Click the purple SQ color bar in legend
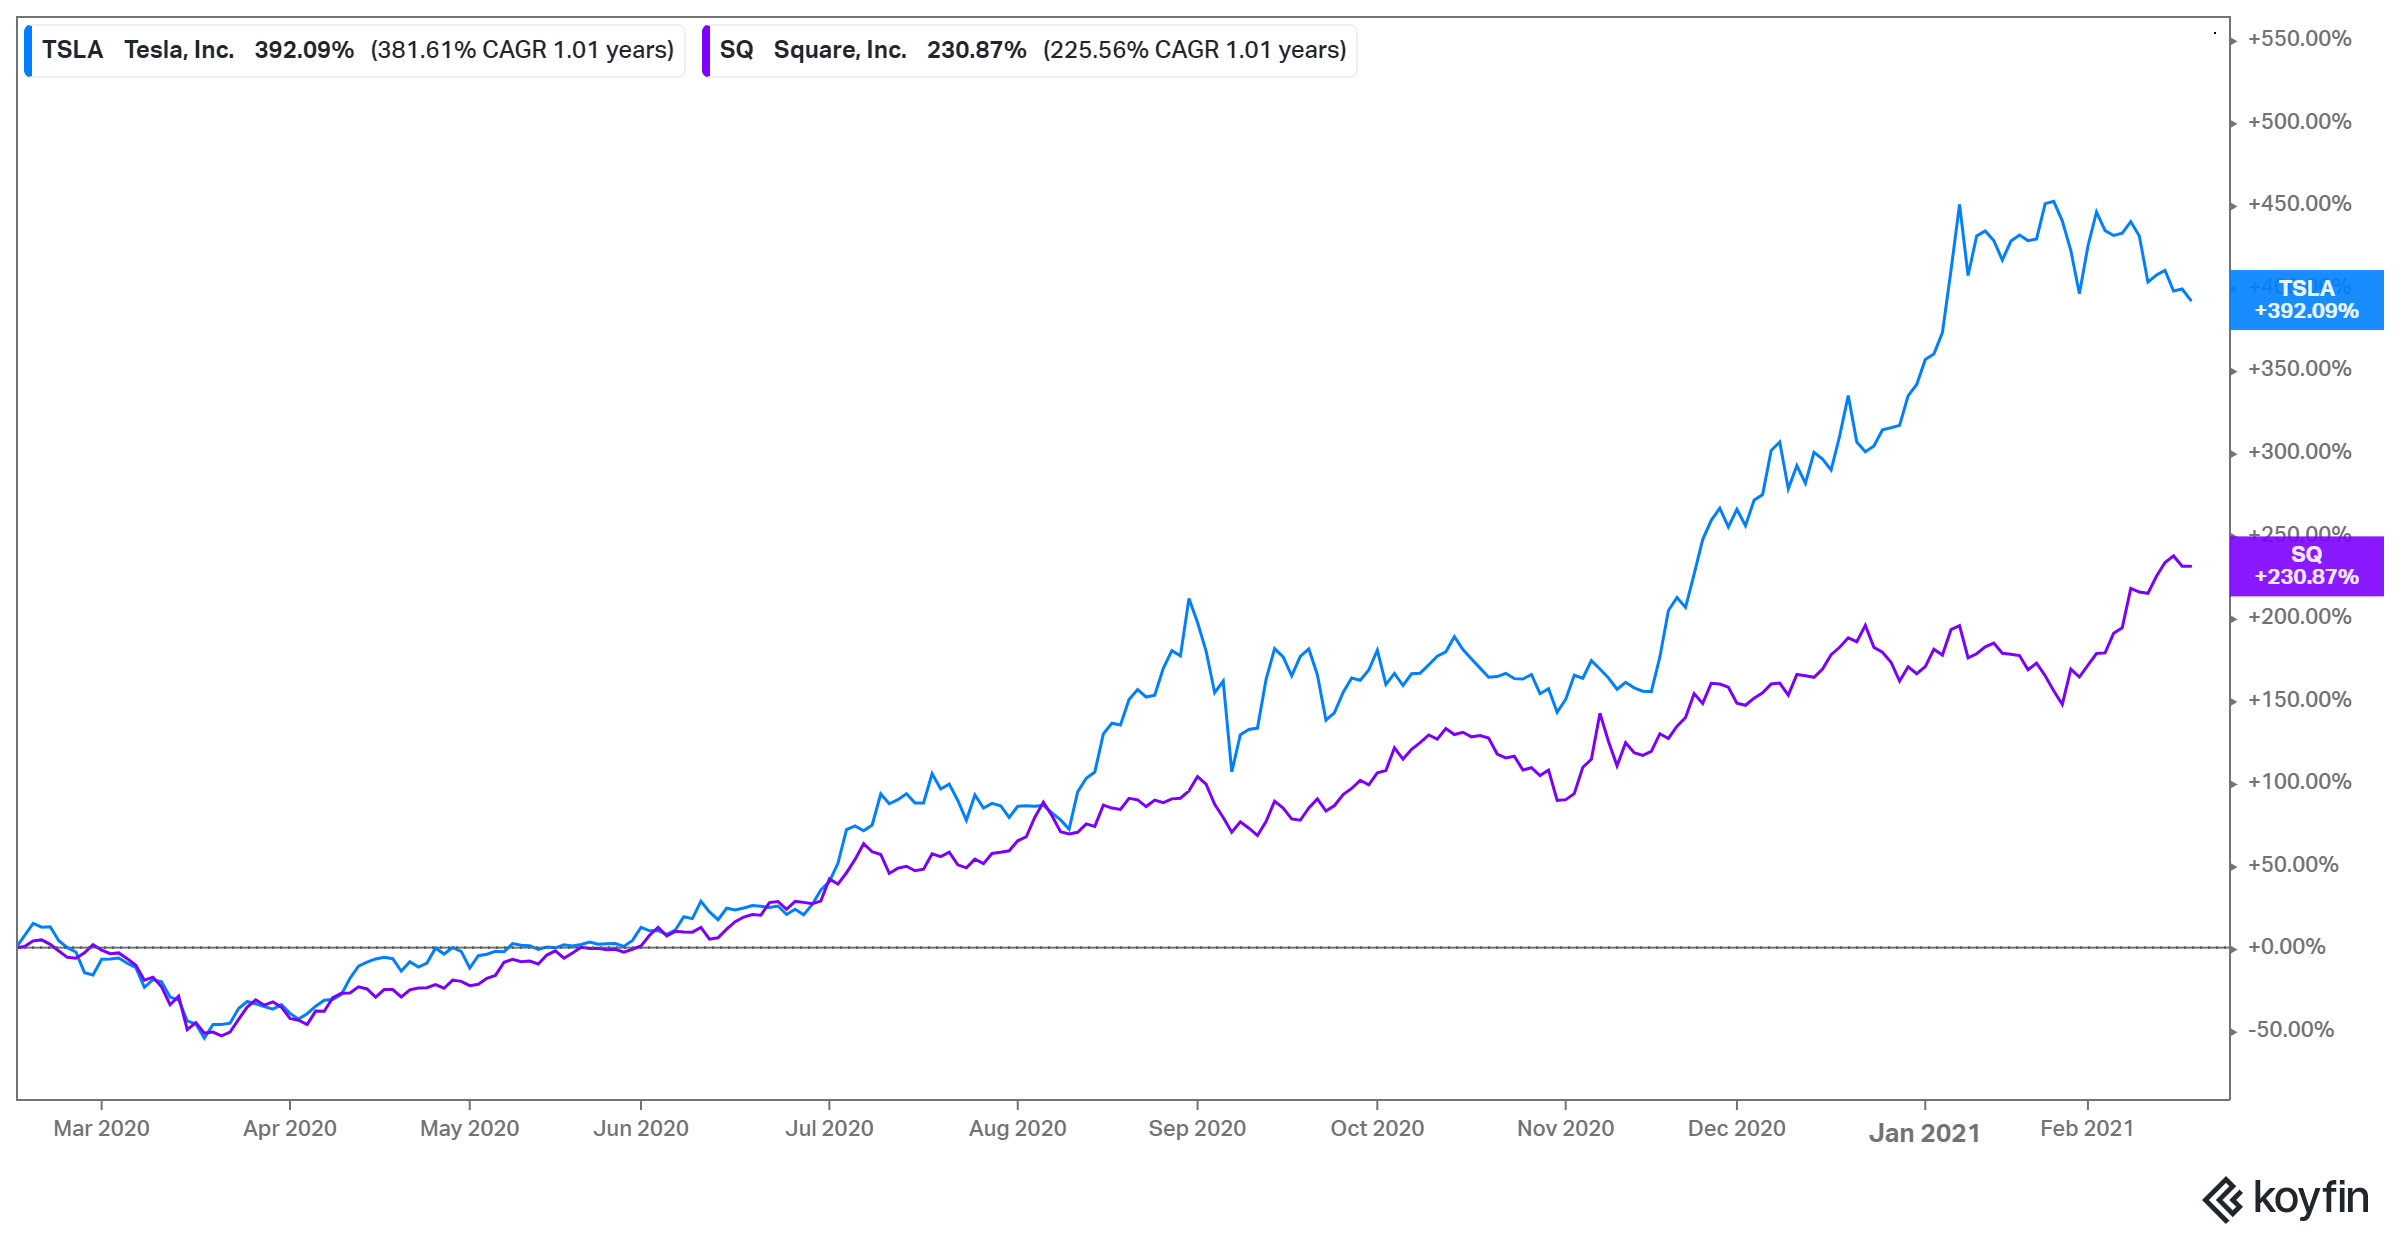Viewport: 2400px width, 1240px height. 706,51
